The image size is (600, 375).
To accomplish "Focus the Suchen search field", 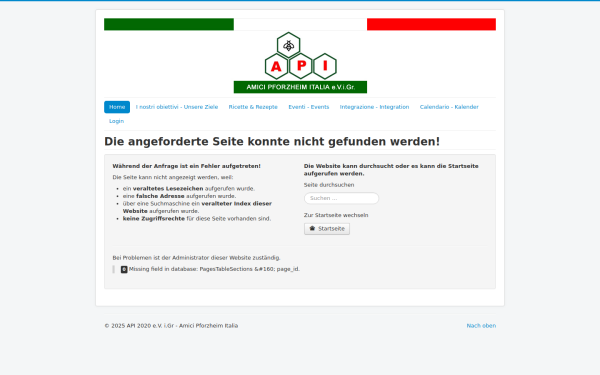I will point(341,198).
